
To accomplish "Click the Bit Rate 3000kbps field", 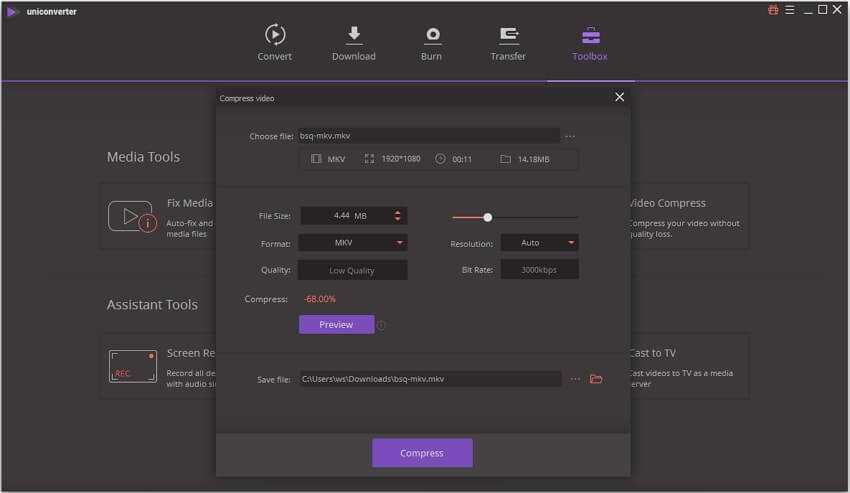I will [539, 270].
